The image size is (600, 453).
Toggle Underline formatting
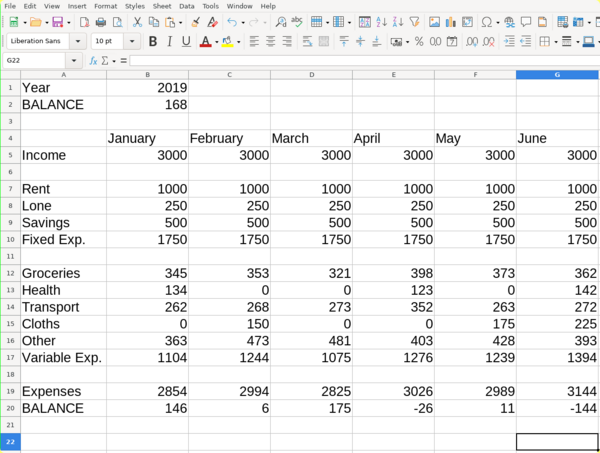186,41
